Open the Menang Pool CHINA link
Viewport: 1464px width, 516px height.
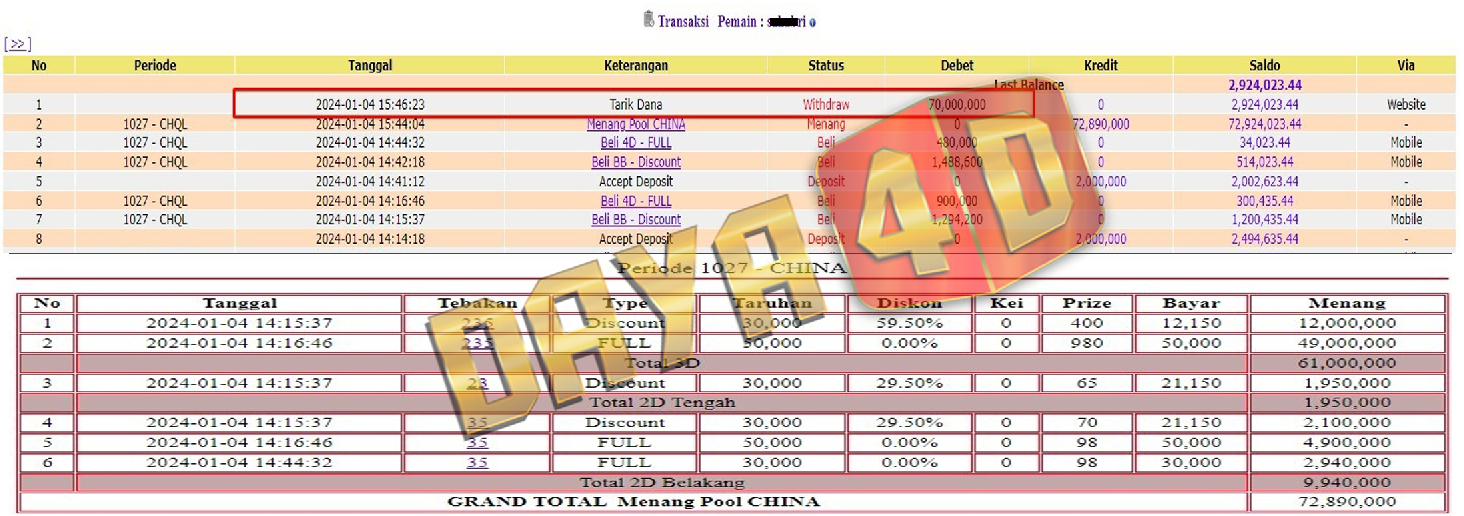pos(636,124)
